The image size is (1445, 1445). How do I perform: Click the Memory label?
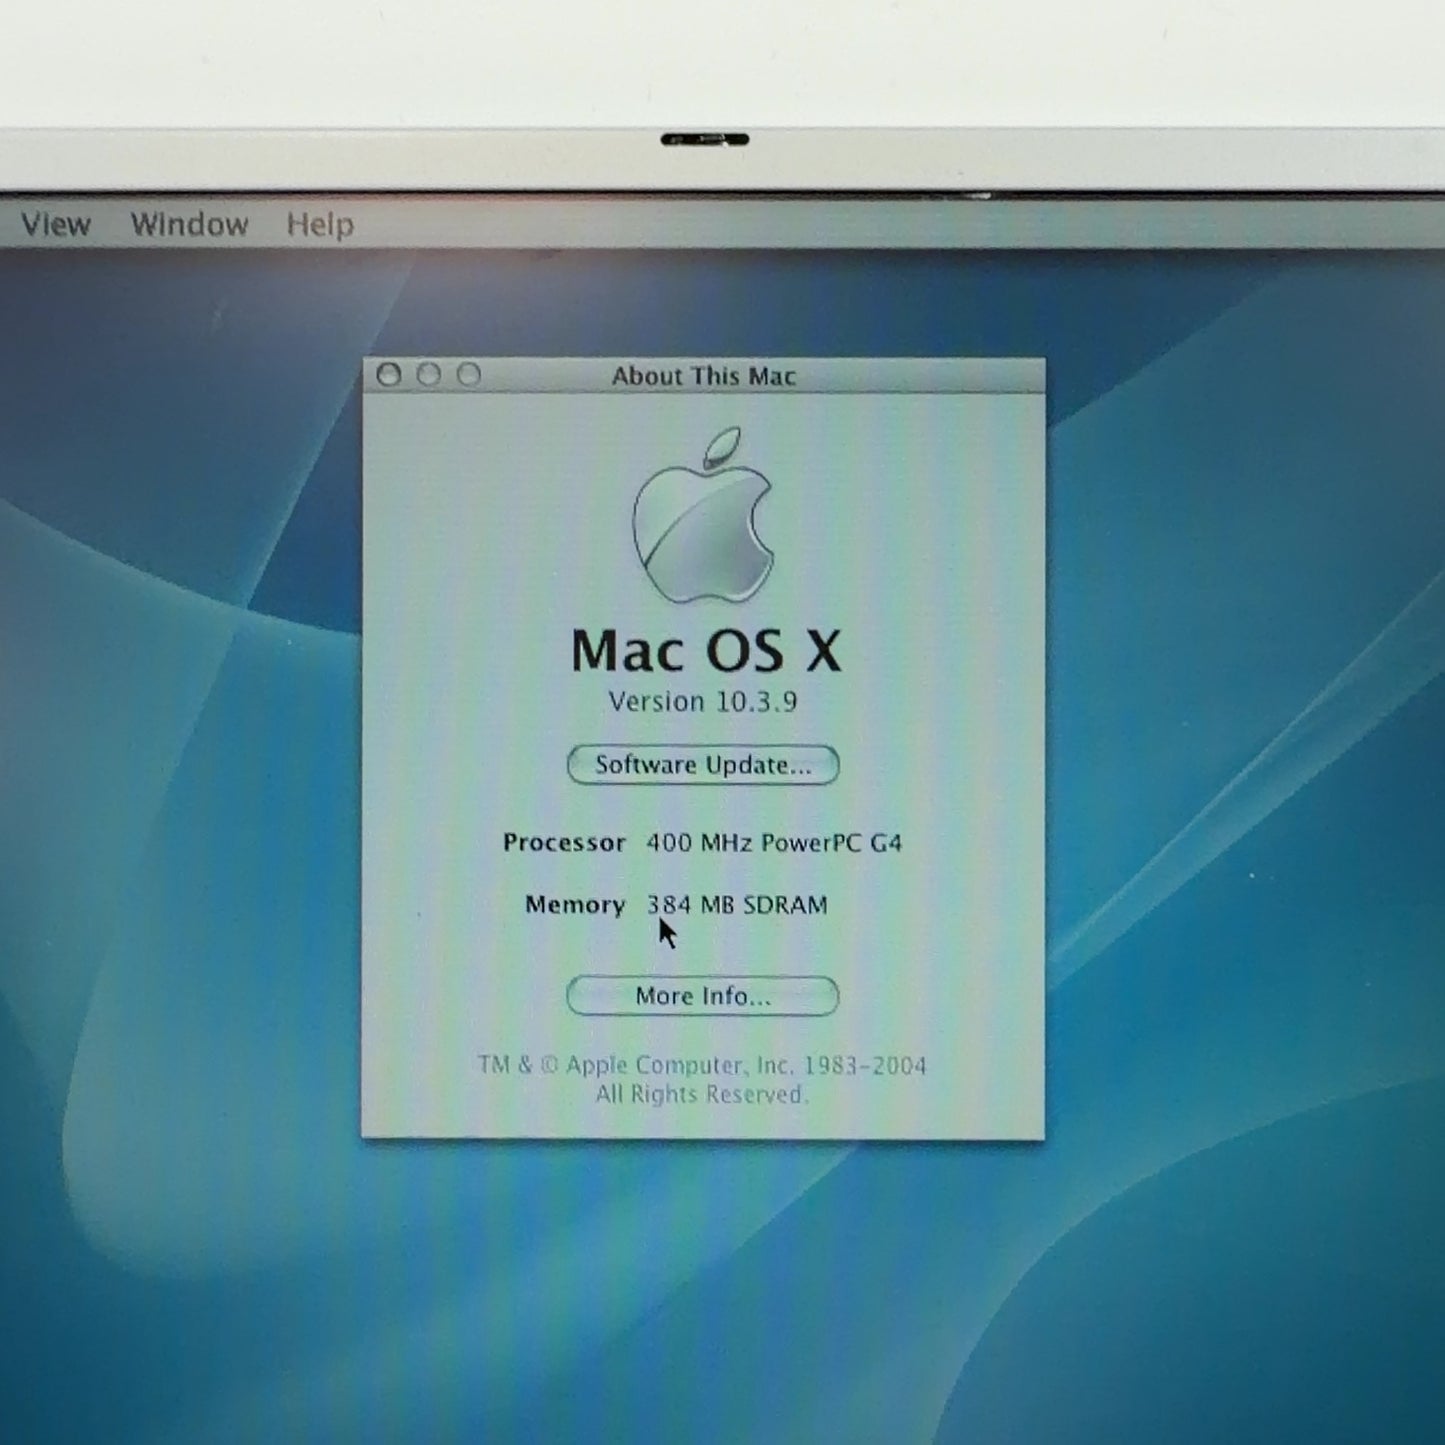(575, 905)
